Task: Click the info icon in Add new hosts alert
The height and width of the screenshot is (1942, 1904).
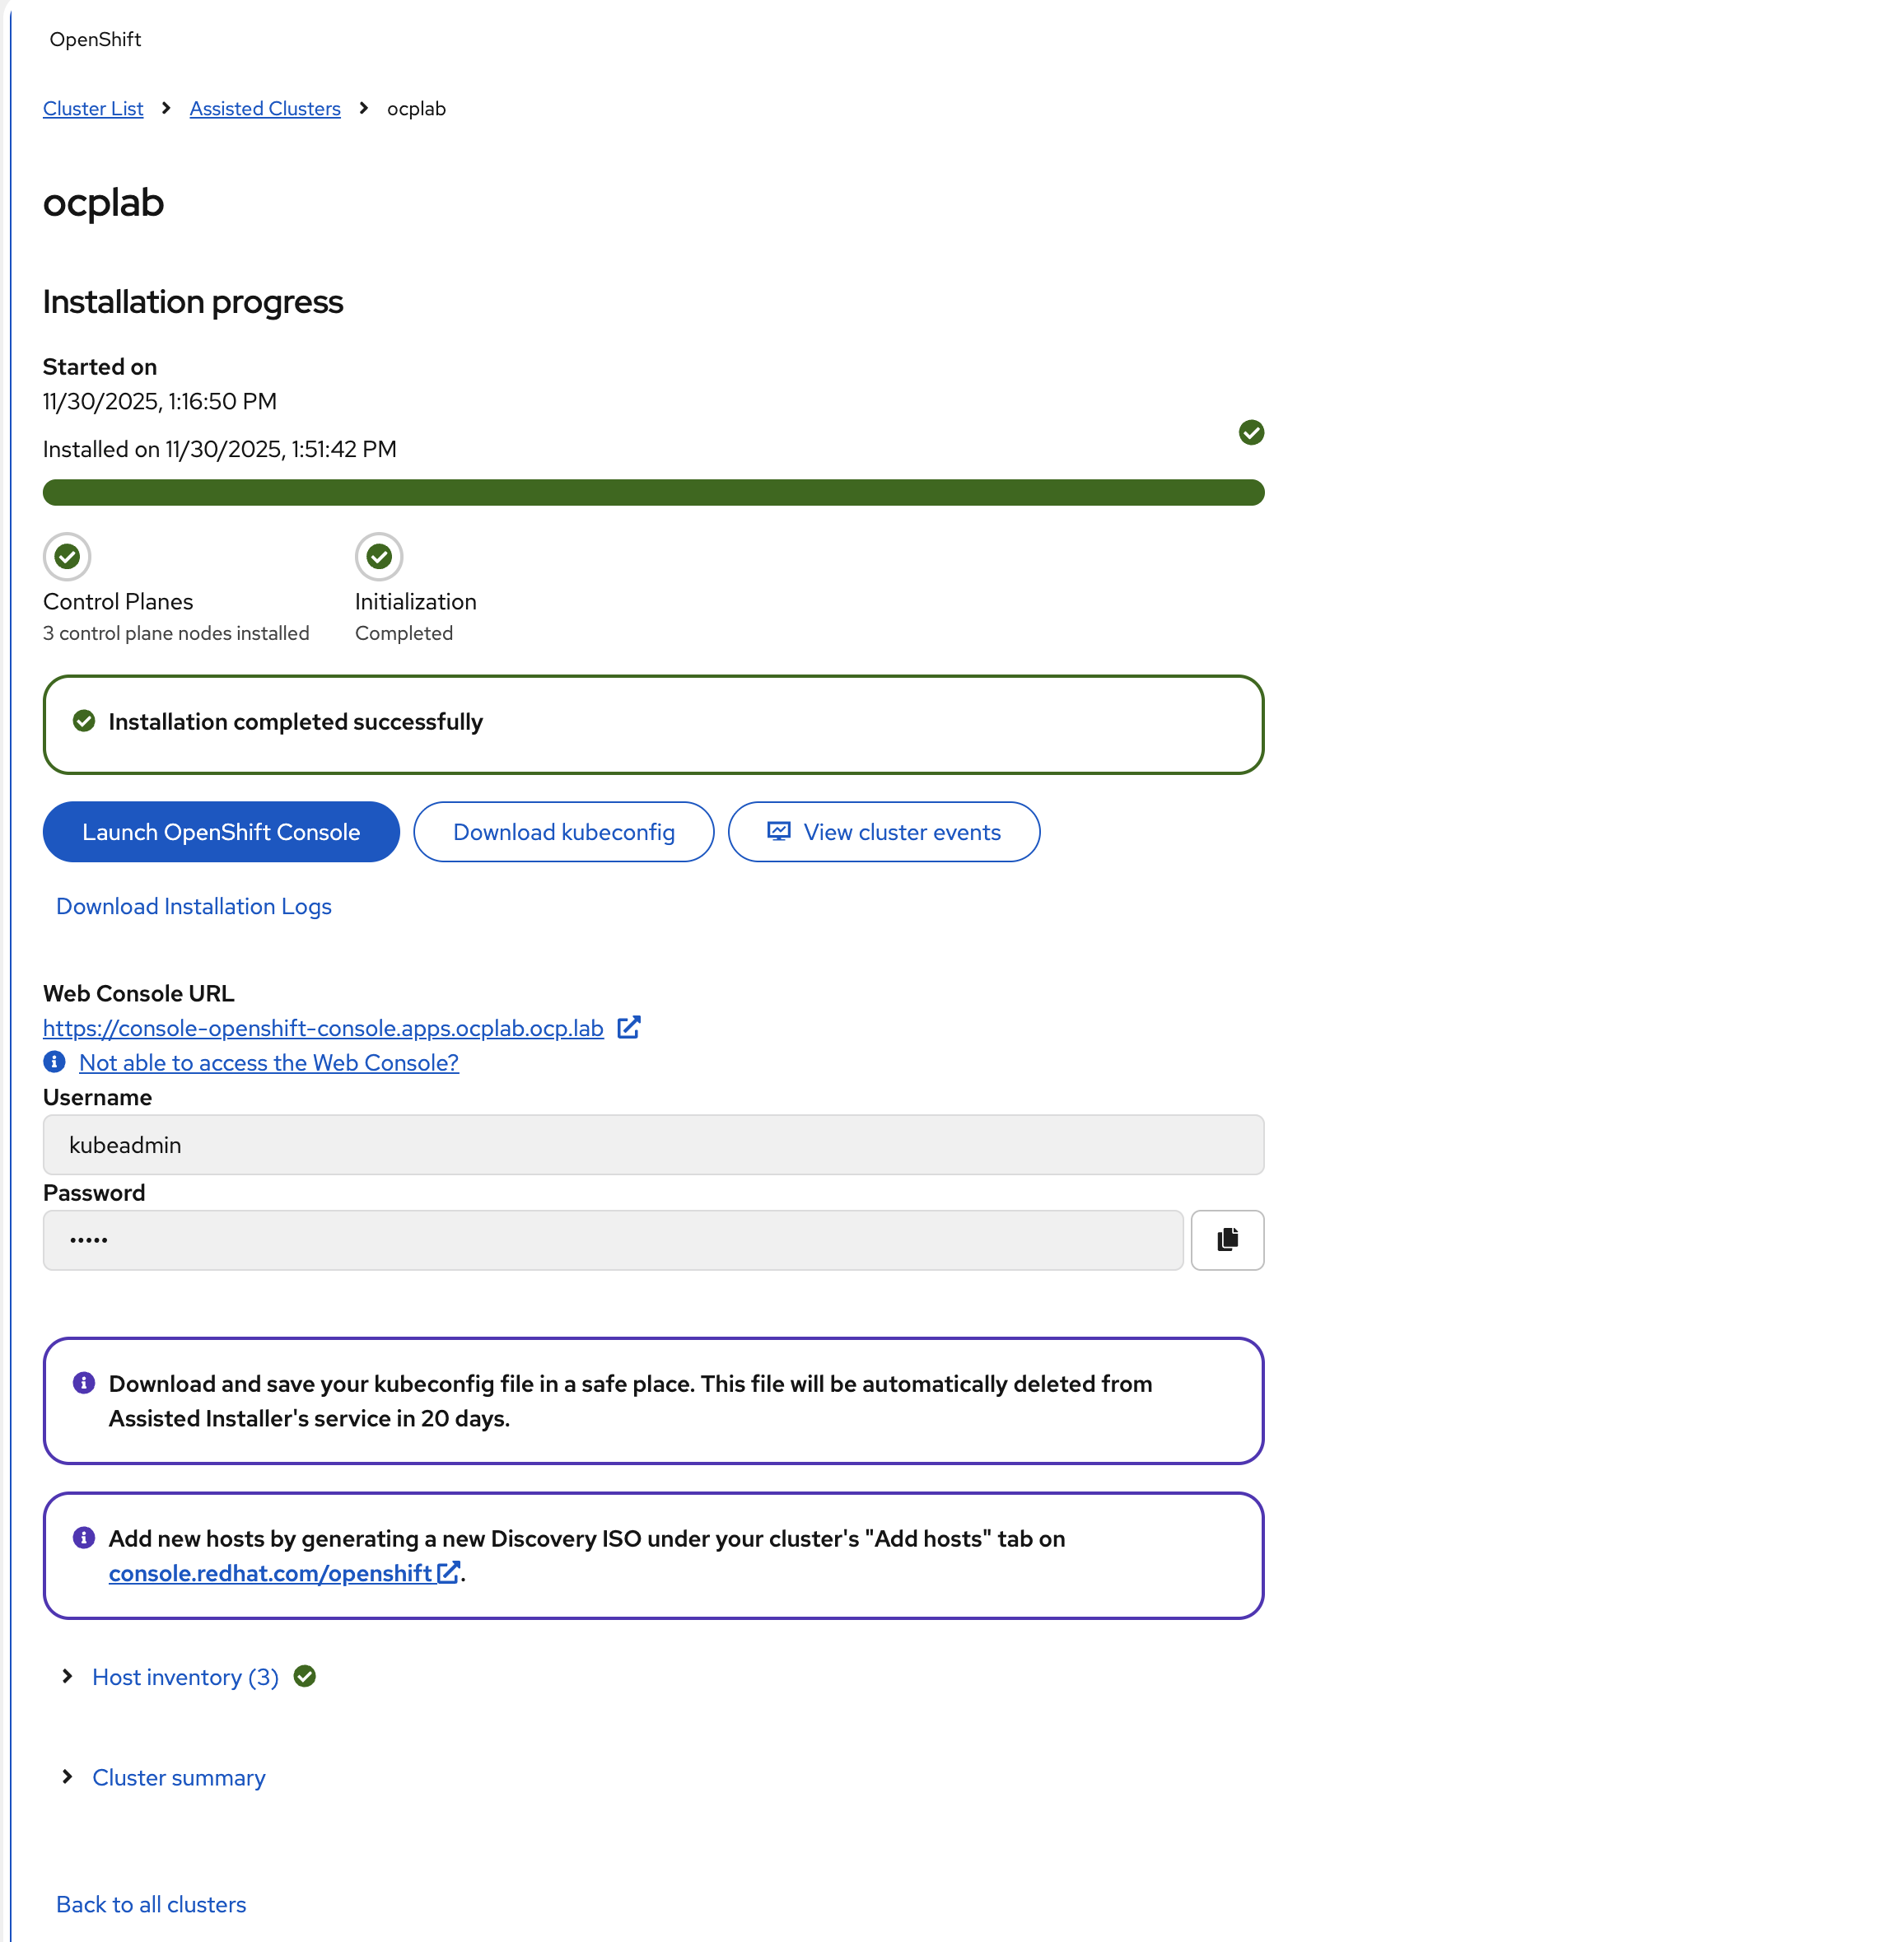Action: point(84,1538)
